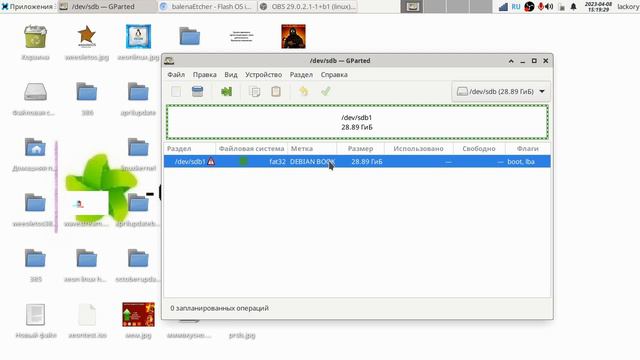Select the Файловая система drive icon on desktop
640x360 pixels.
pyautogui.click(x=36, y=92)
